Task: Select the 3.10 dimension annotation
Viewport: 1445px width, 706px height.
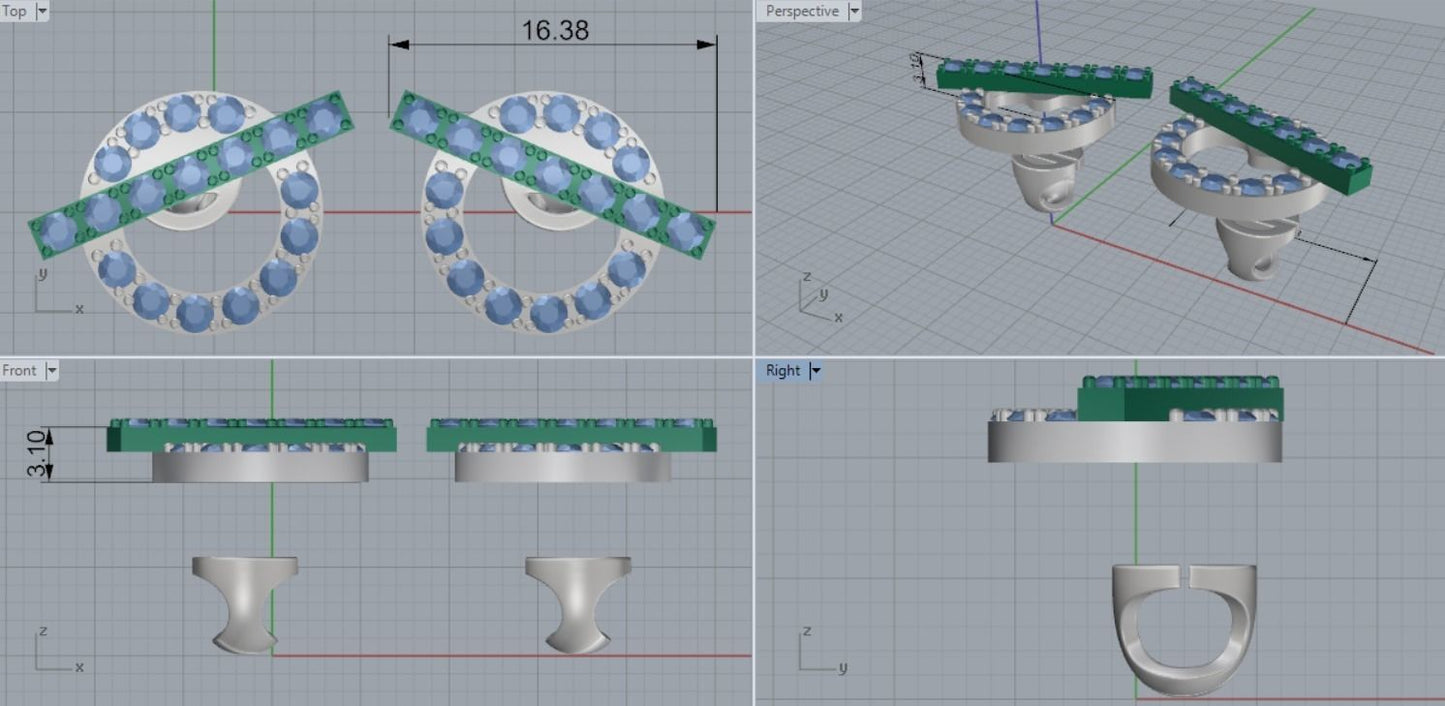Action: (37, 454)
